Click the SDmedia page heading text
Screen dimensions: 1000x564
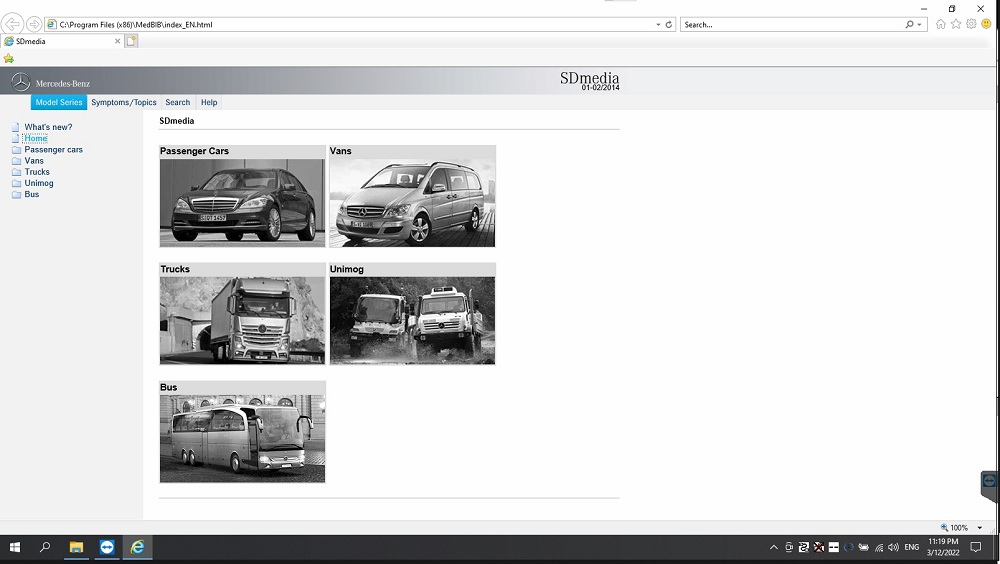pyautogui.click(x=177, y=121)
